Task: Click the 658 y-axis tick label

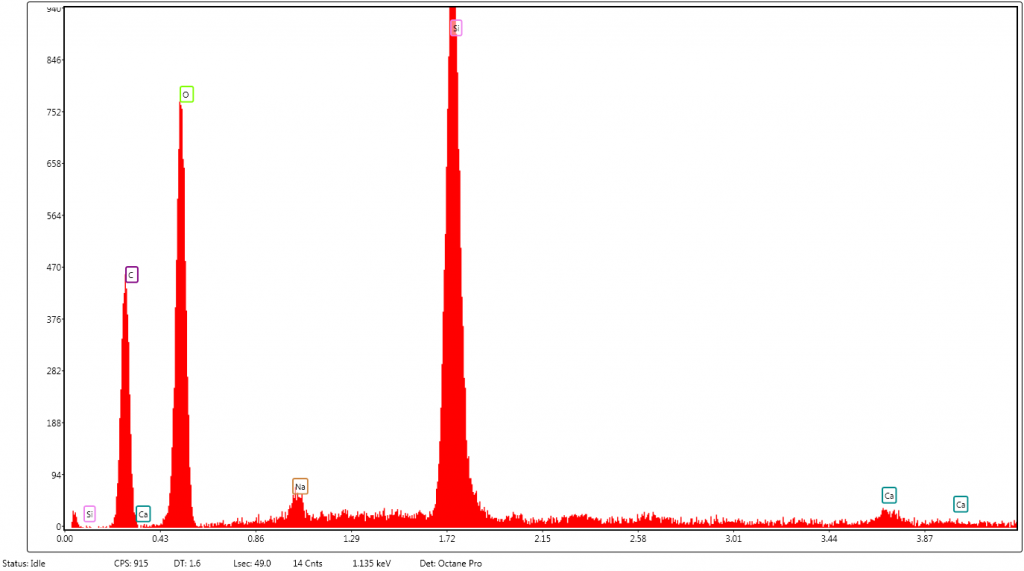Action: click(54, 164)
